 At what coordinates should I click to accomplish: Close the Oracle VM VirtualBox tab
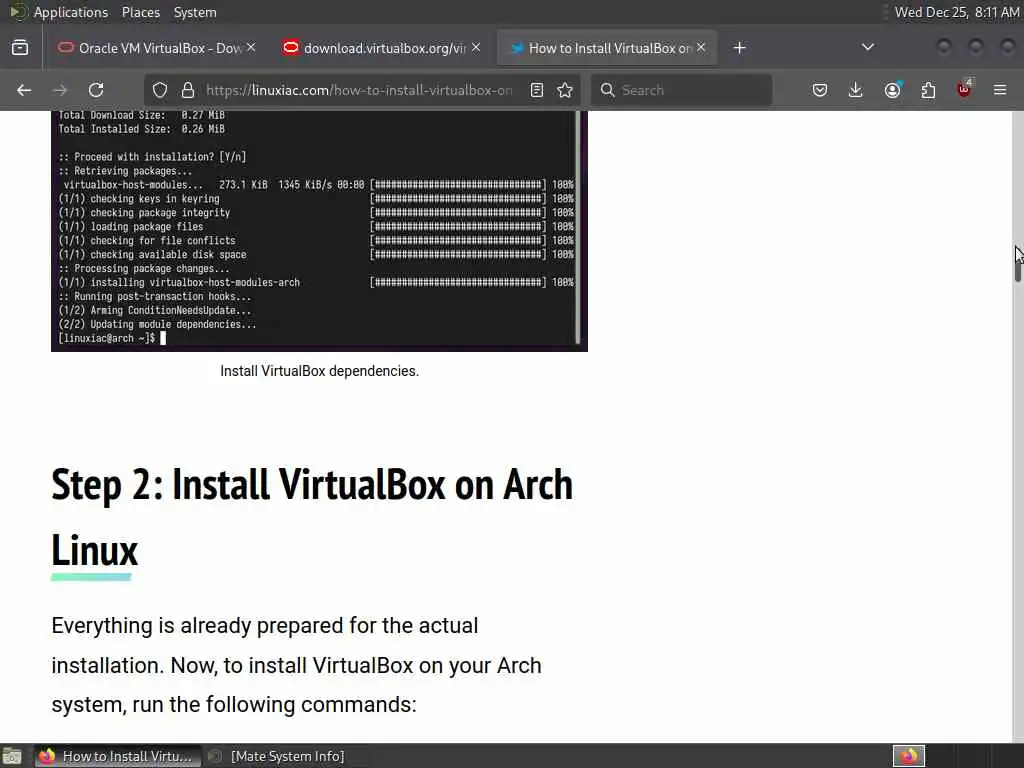coord(251,47)
